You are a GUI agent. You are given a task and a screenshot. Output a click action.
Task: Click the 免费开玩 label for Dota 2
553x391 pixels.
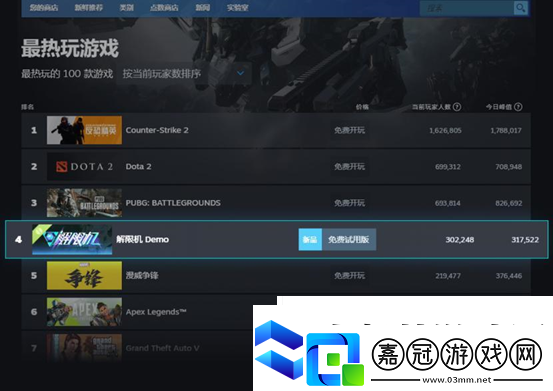pos(349,166)
